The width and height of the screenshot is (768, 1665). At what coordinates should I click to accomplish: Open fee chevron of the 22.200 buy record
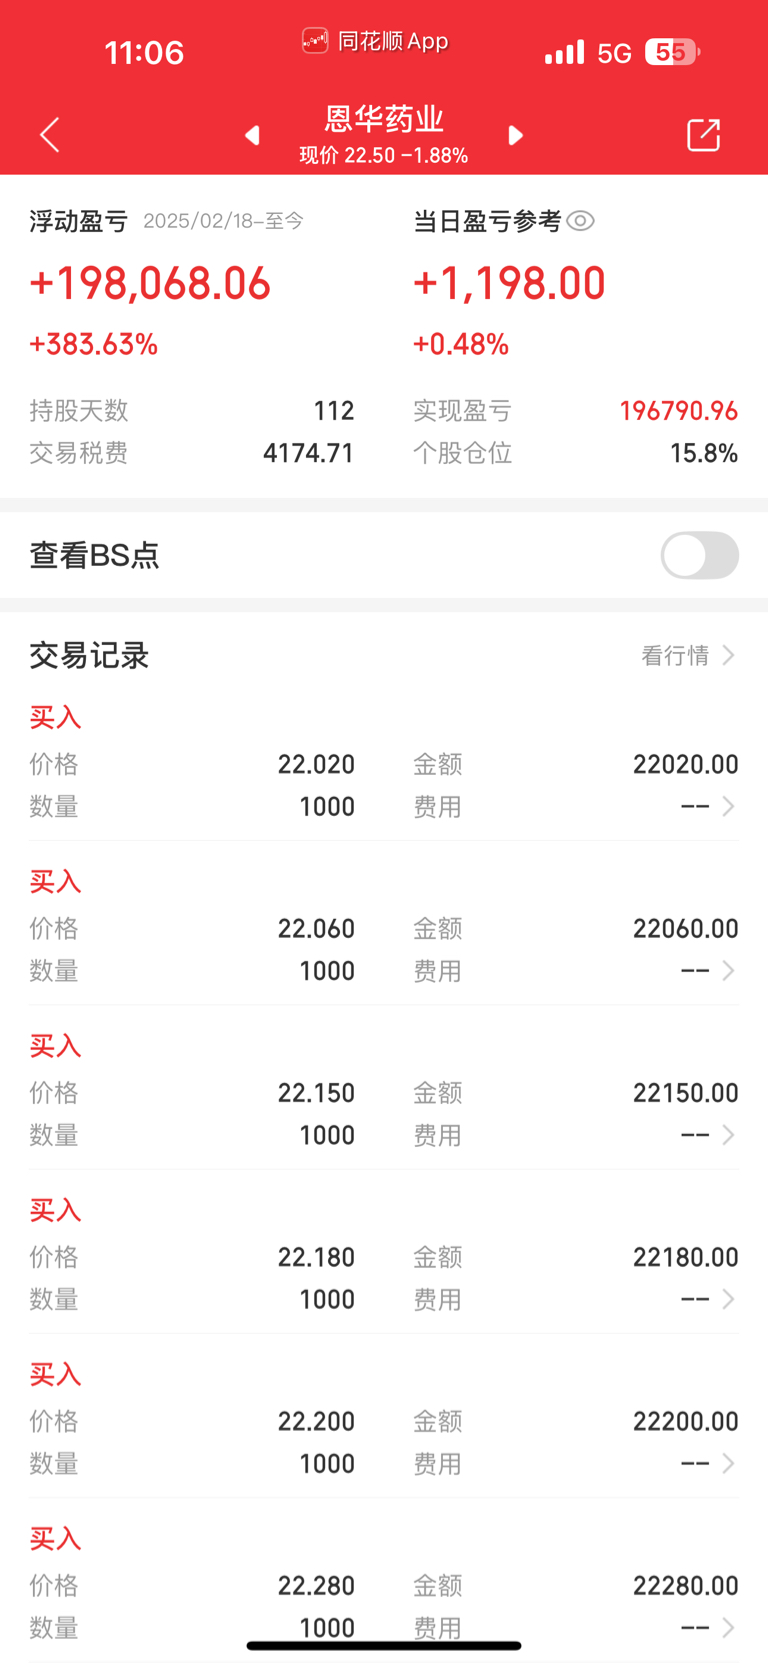pos(729,1463)
